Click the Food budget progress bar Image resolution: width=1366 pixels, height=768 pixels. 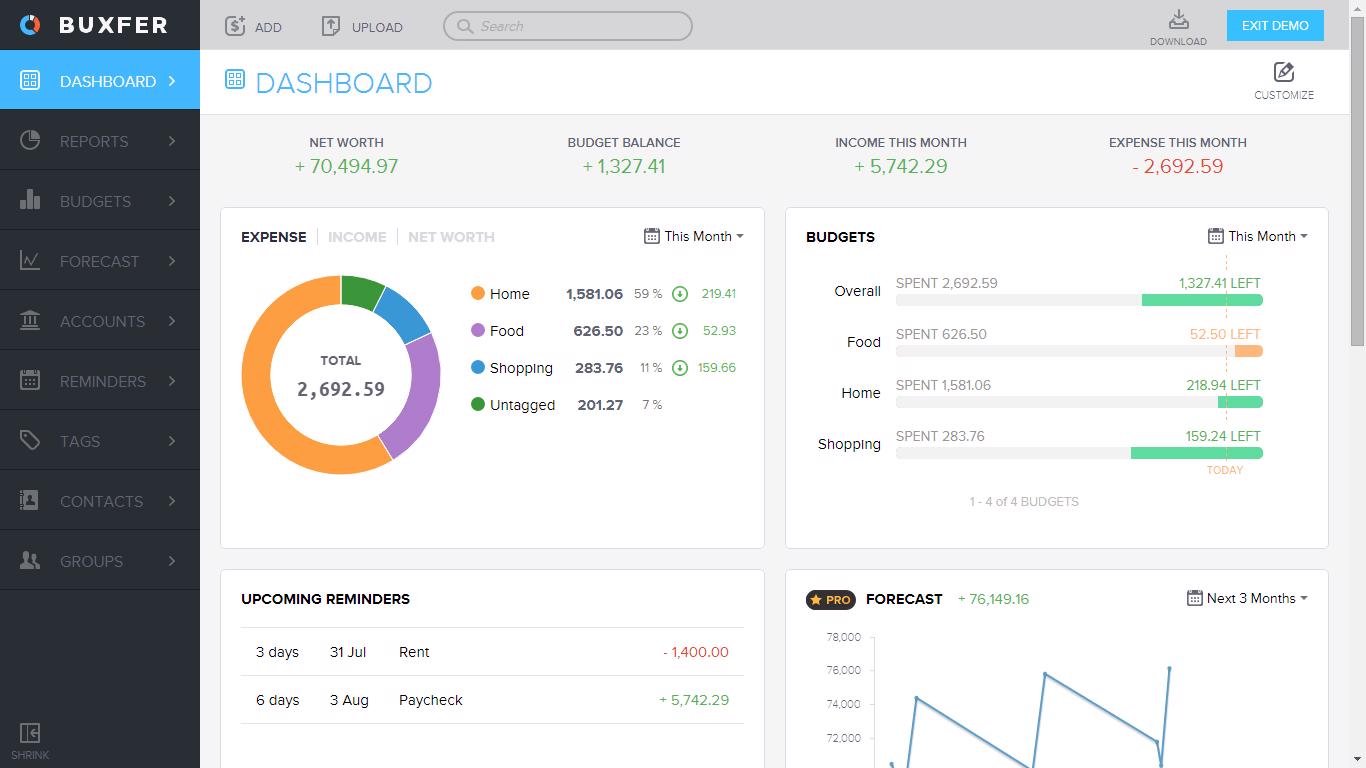[1078, 351]
